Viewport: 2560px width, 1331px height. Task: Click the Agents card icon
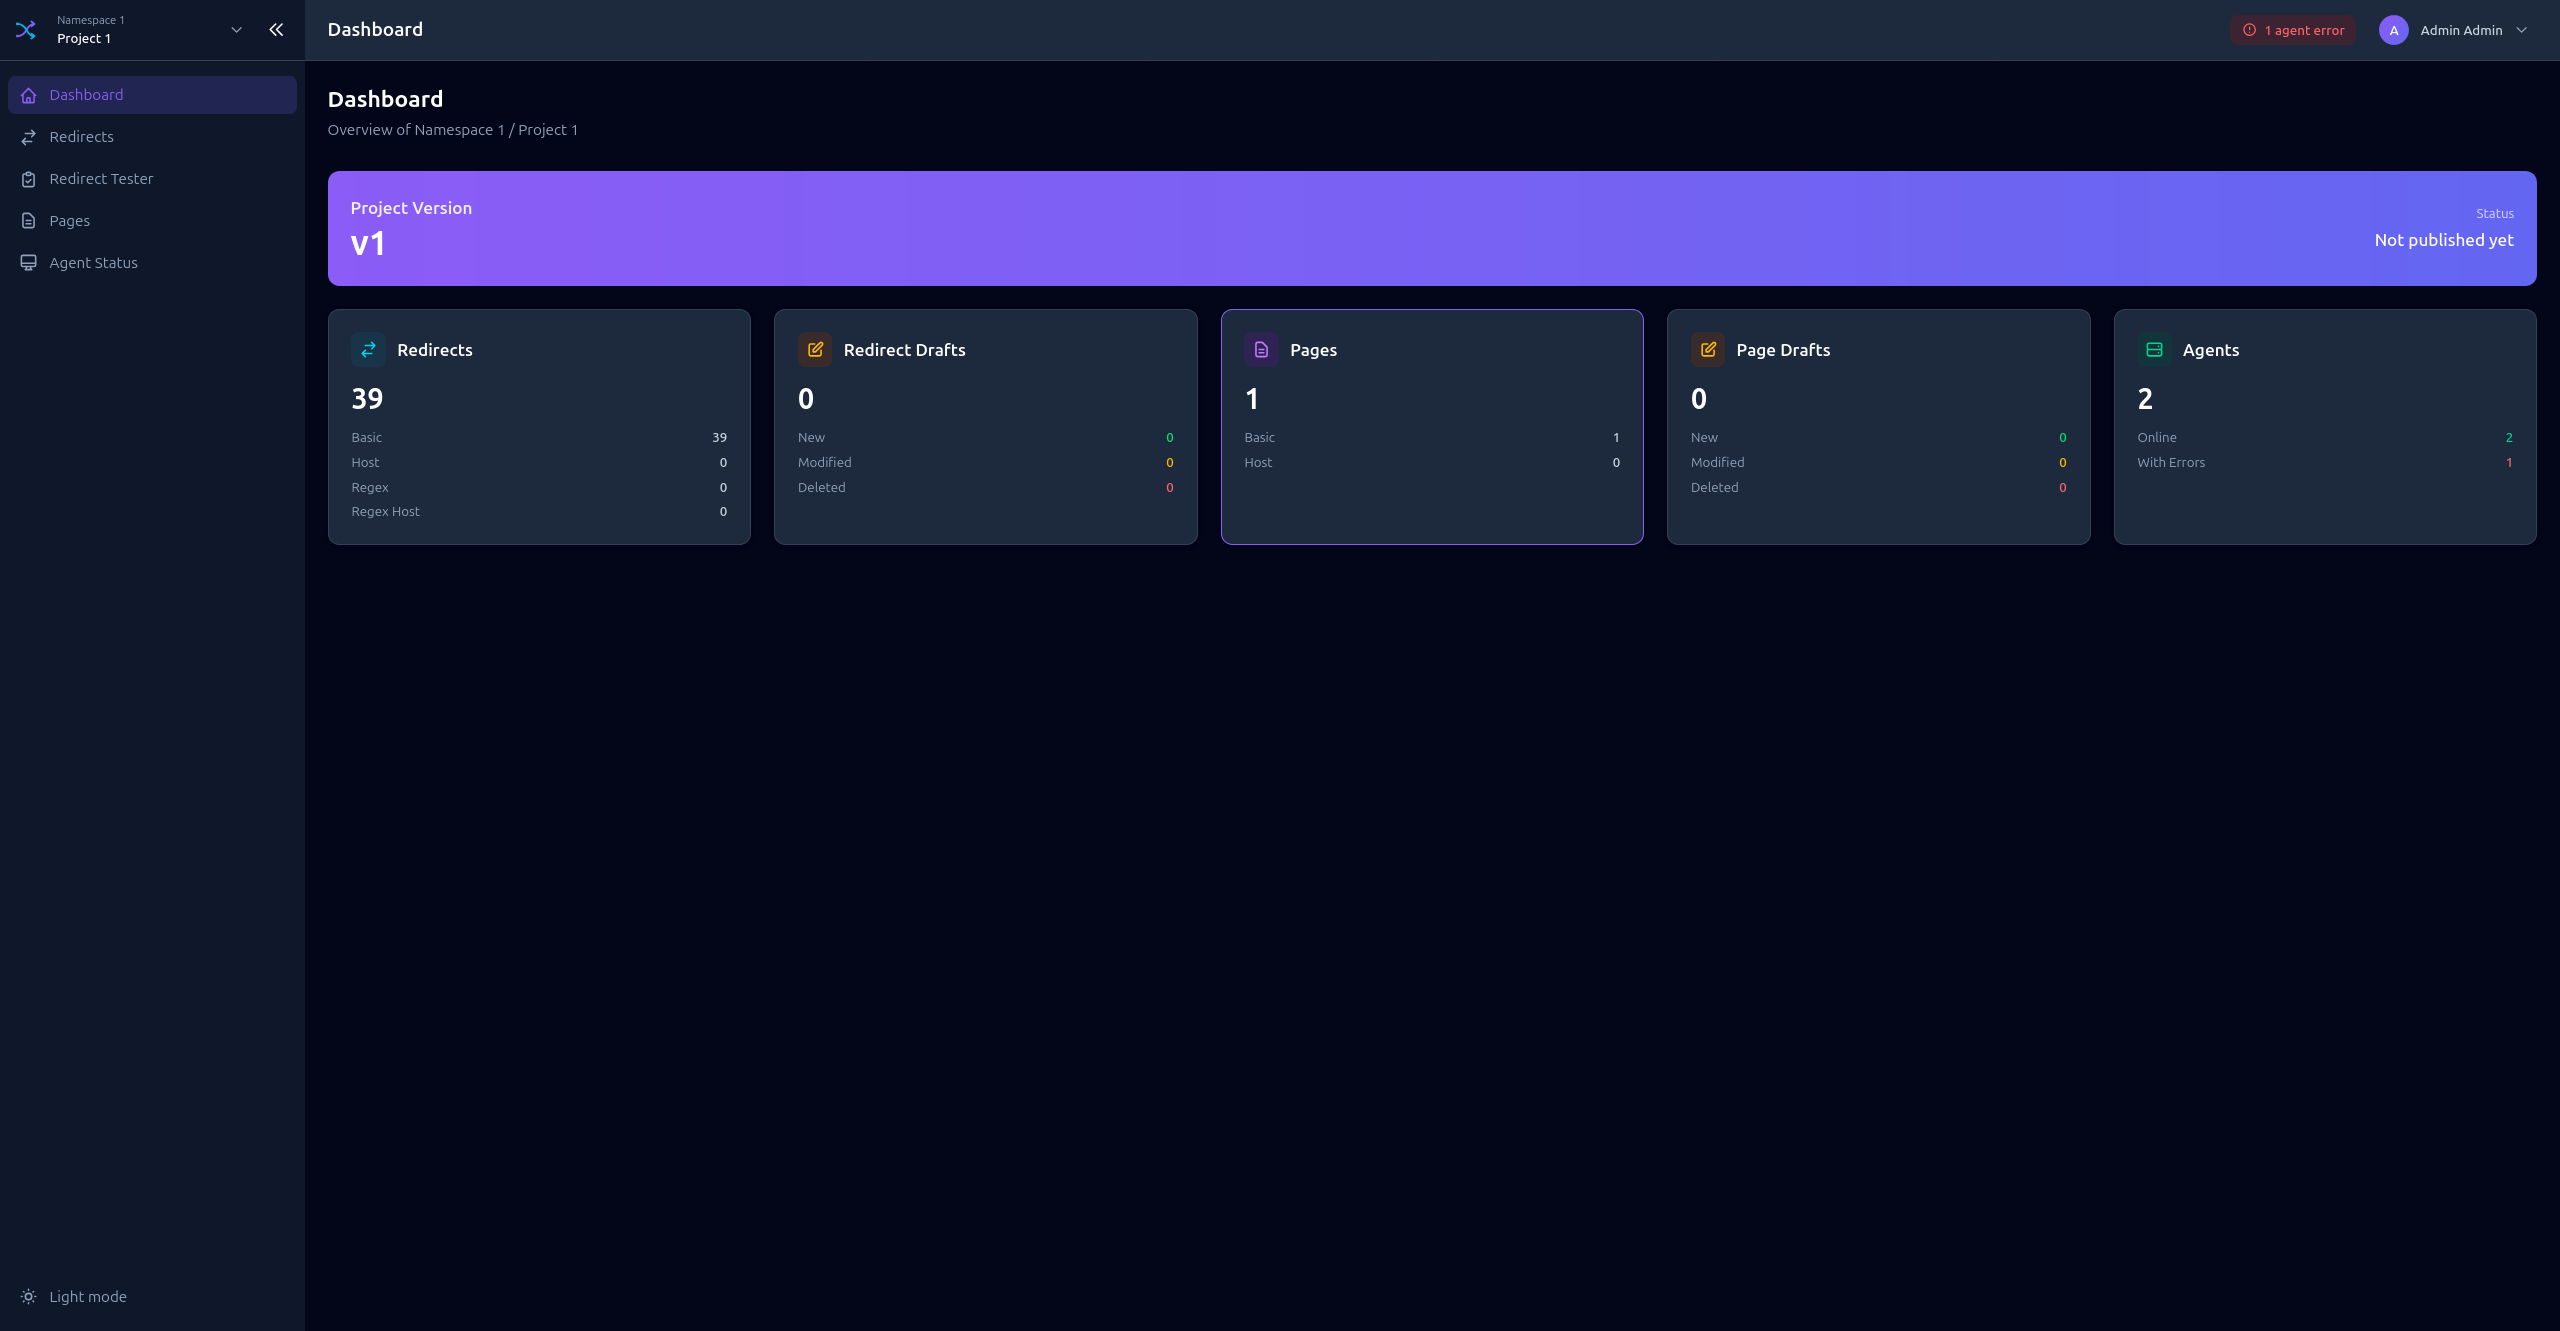click(x=2154, y=349)
